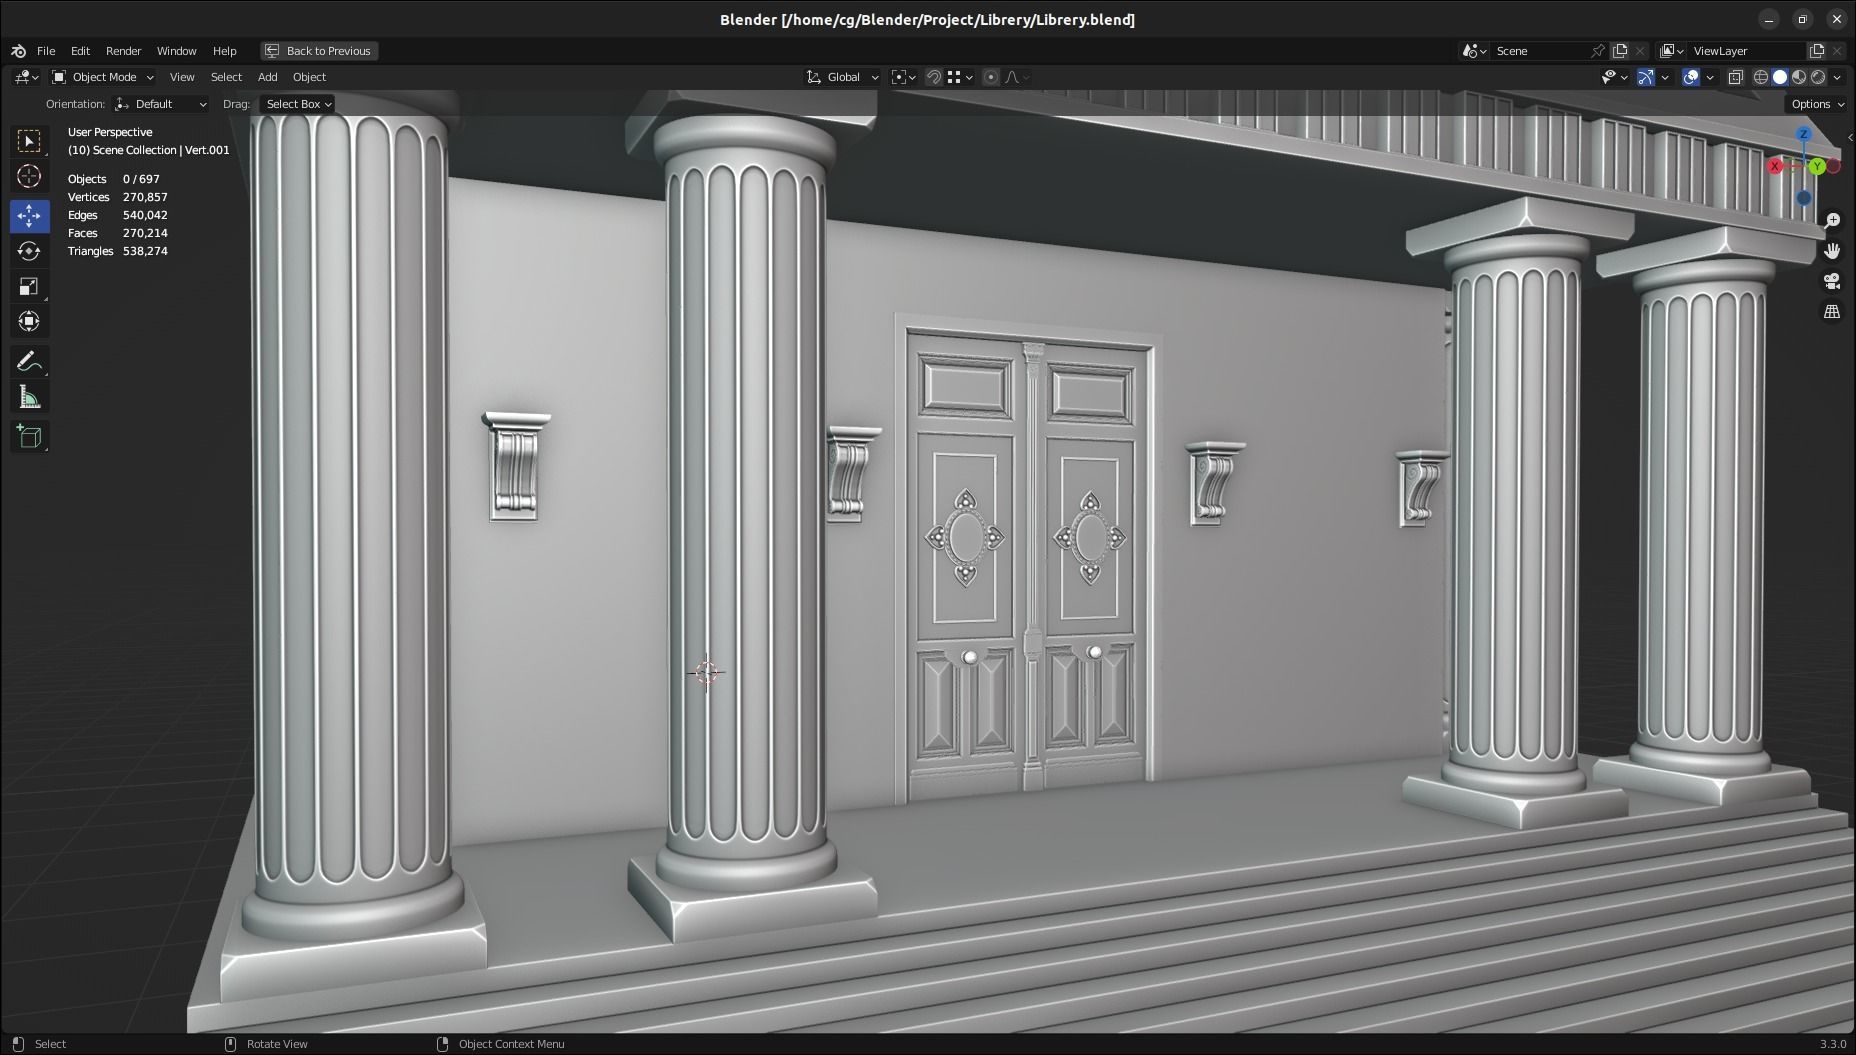Open the Object Mode dropdown

coord(103,77)
